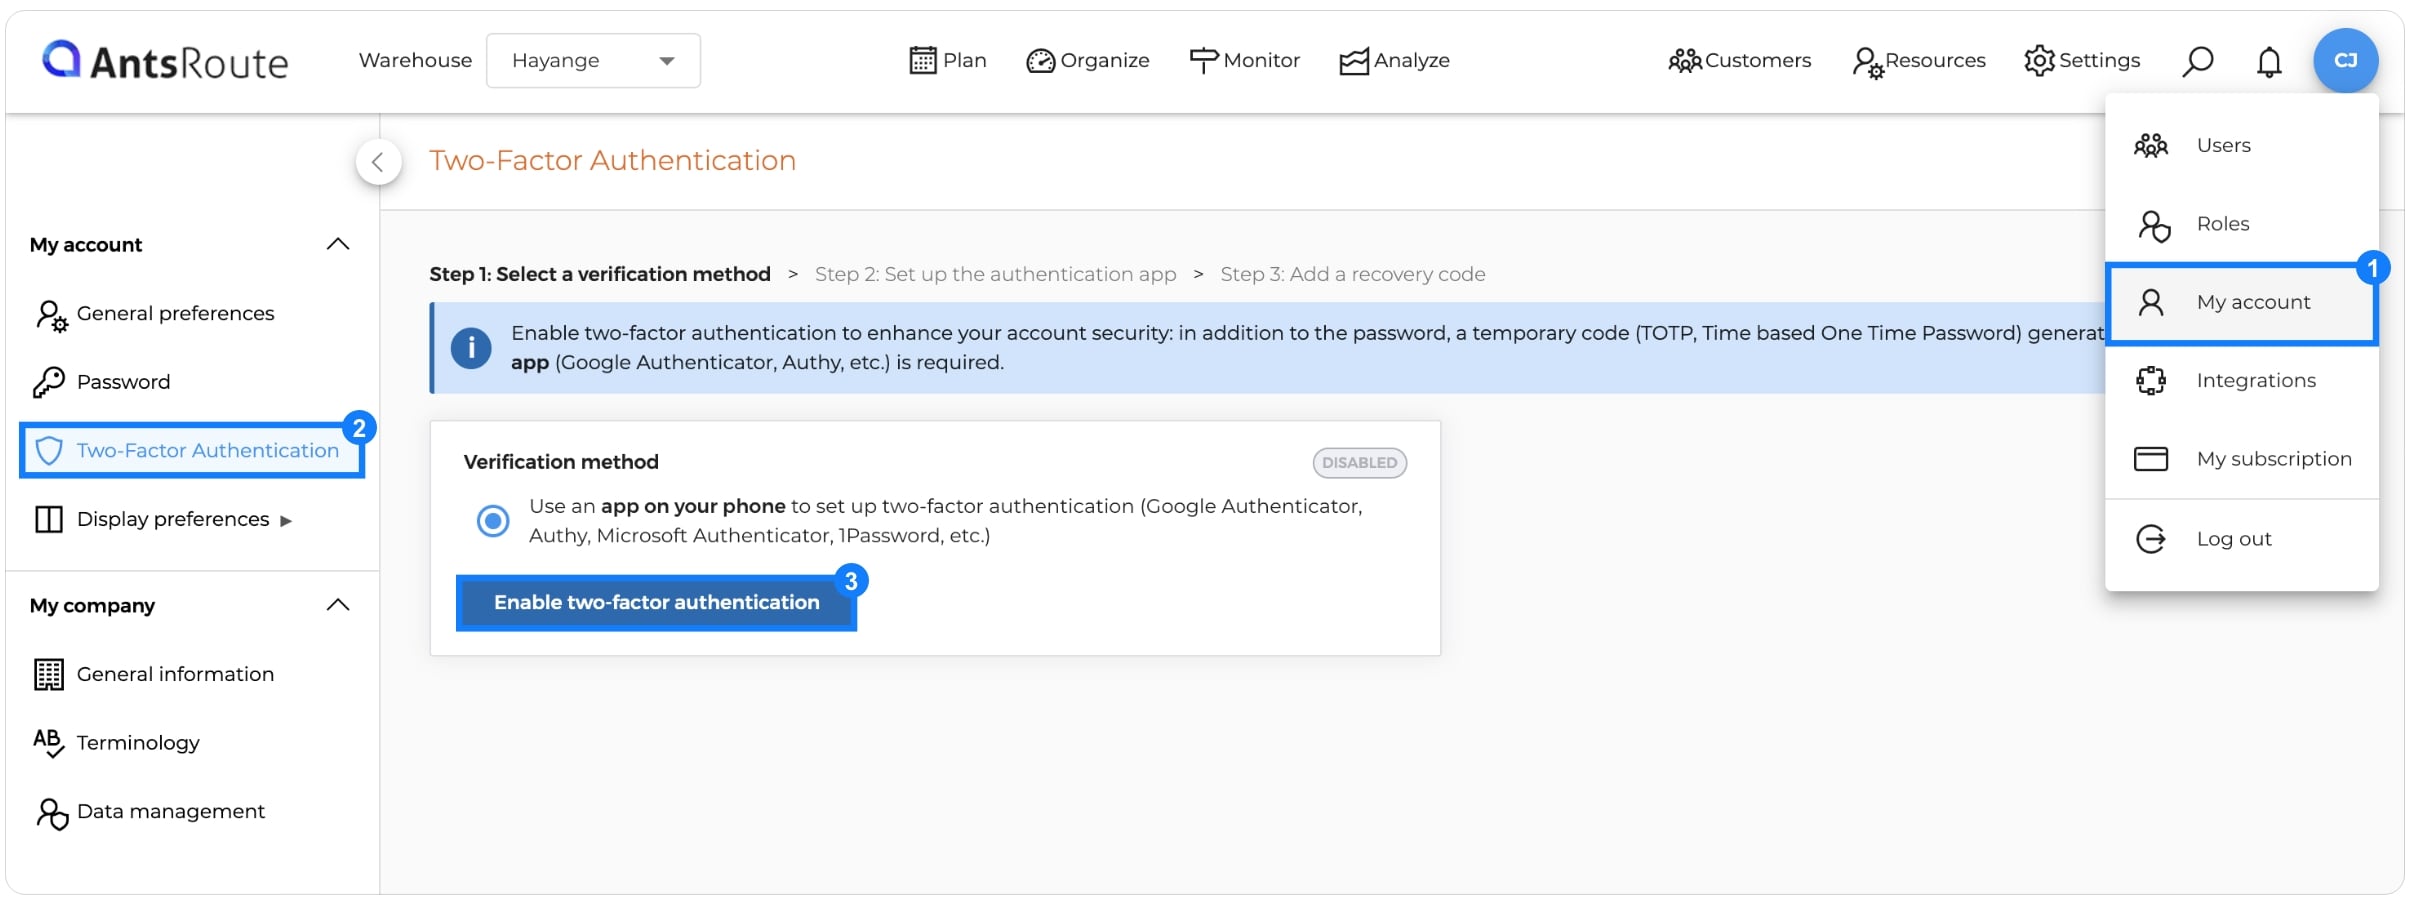Click Step 1: Select a verification method
This screenshot has height=903, width=2410.
600,274
